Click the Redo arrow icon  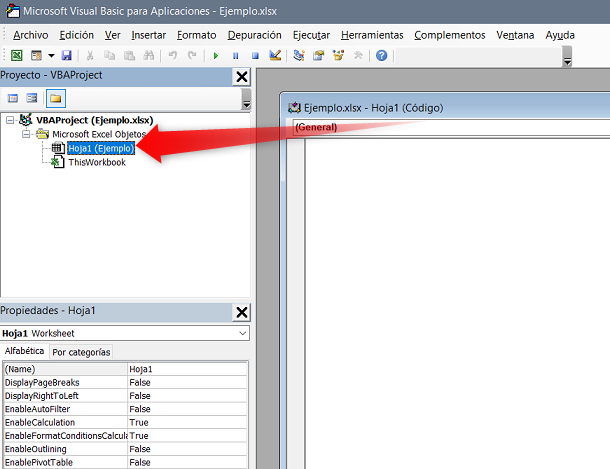tap(192, 56)
